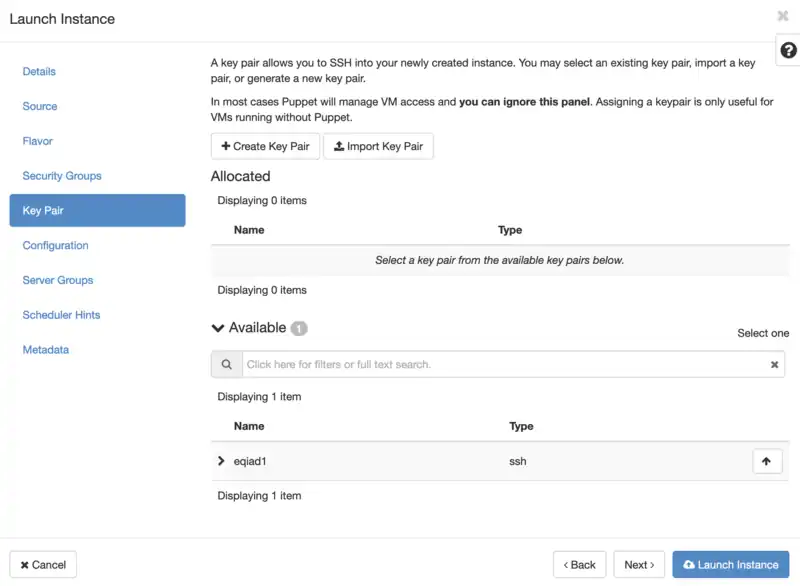Clear the filter using the x icon
800x586 pixels.
pos(775,363)
